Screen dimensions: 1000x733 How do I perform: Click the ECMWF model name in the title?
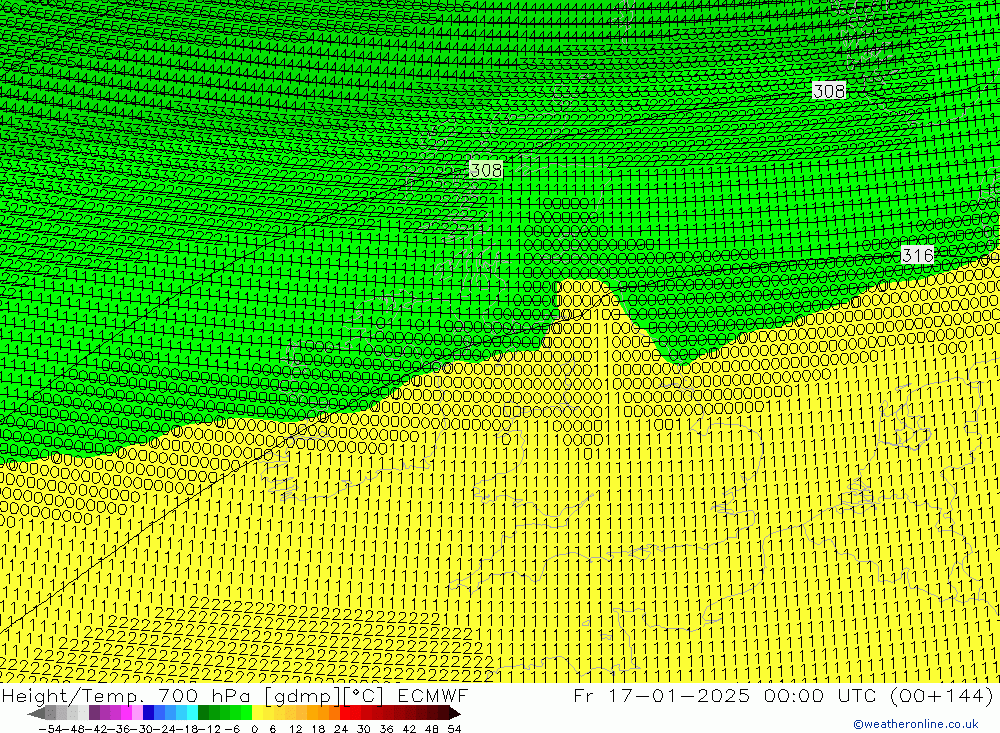pos(433,695)
